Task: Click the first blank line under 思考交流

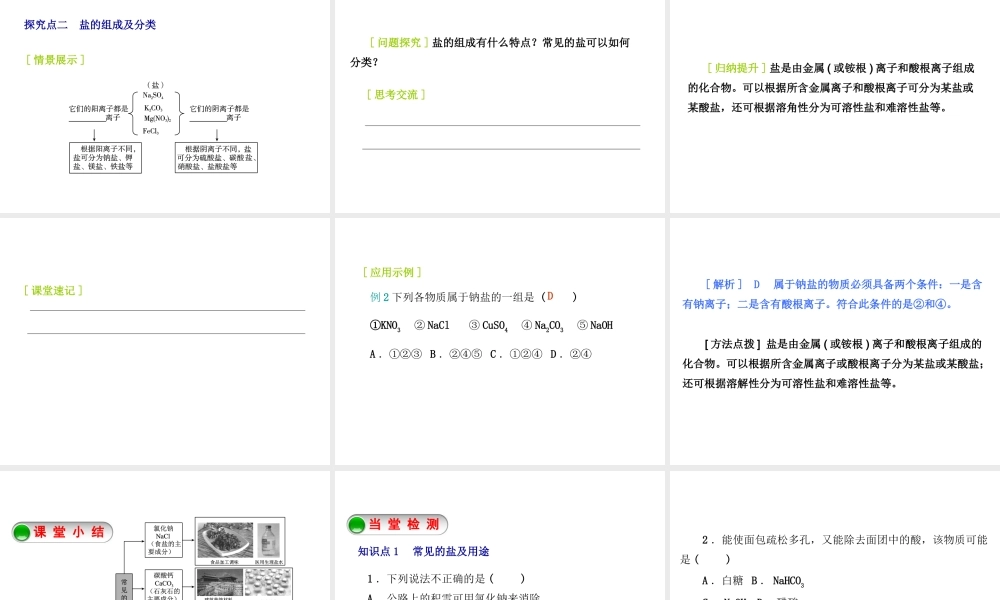Action: 503,126
